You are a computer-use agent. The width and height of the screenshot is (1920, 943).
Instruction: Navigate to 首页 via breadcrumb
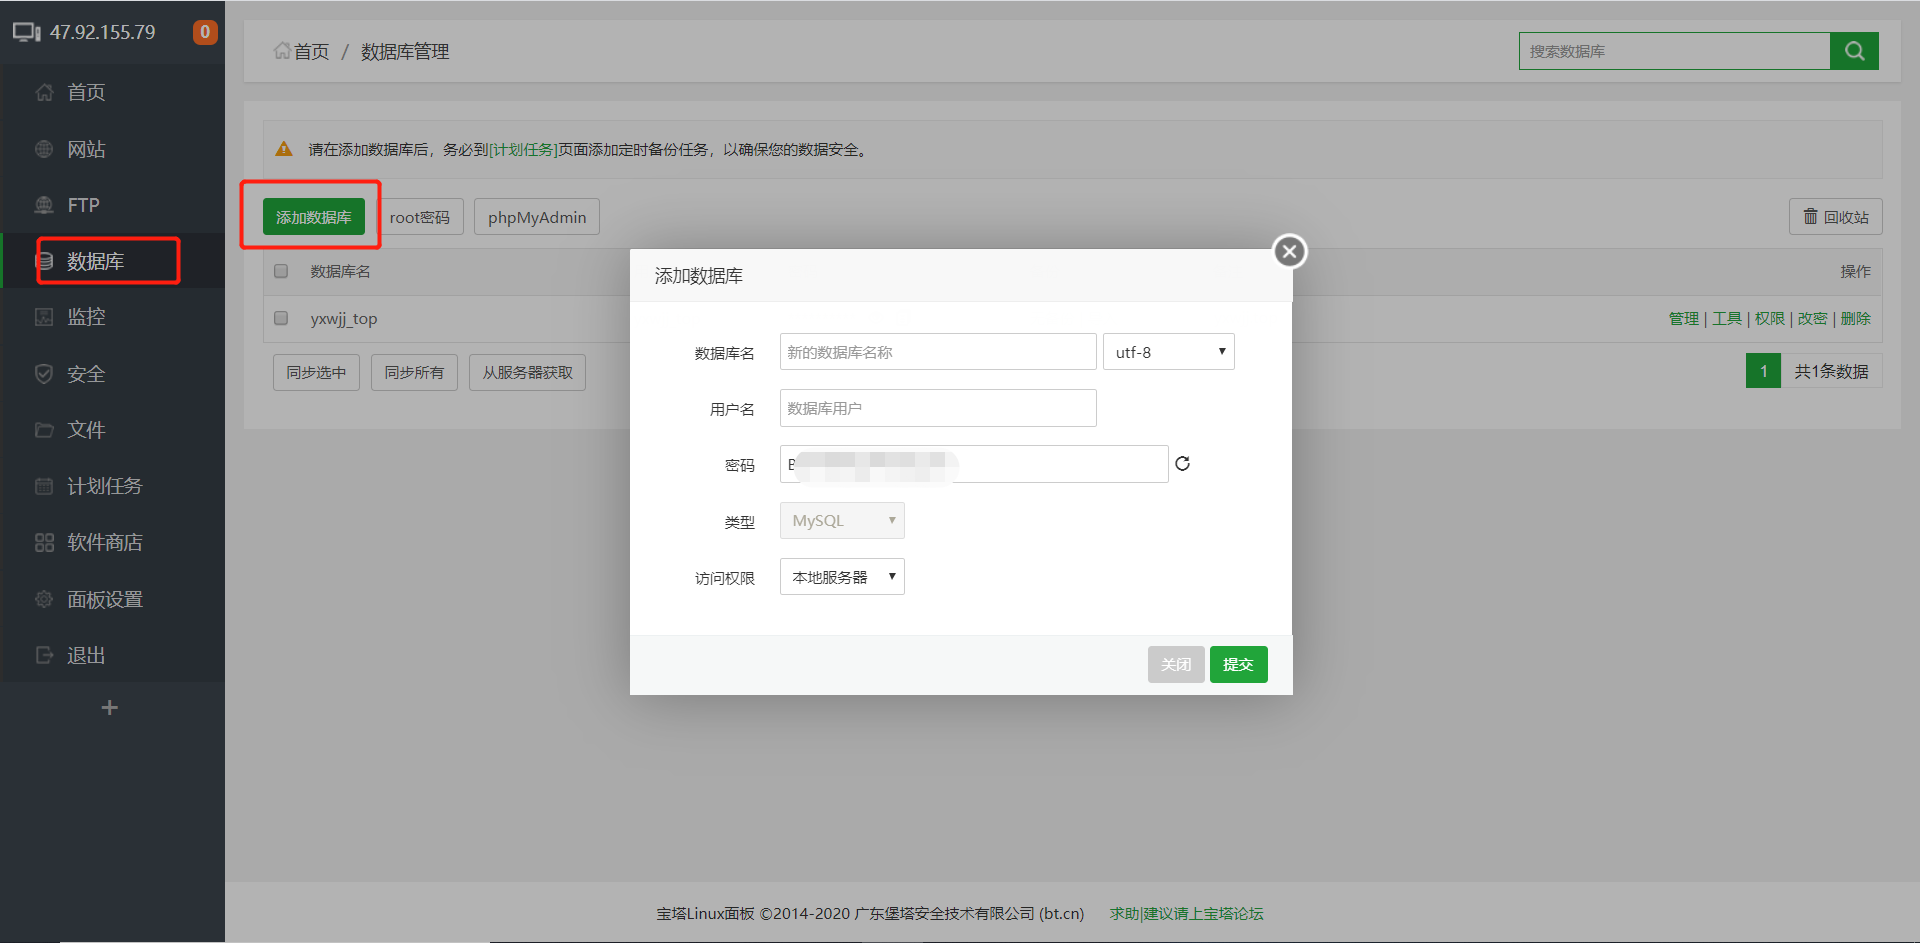tap(310, 51)
